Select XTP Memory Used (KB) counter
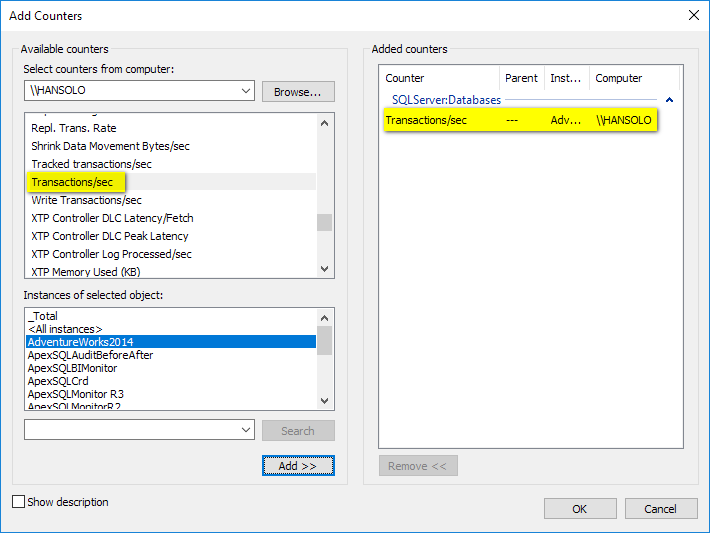The image size is (710, 533). tap(85, 272)
